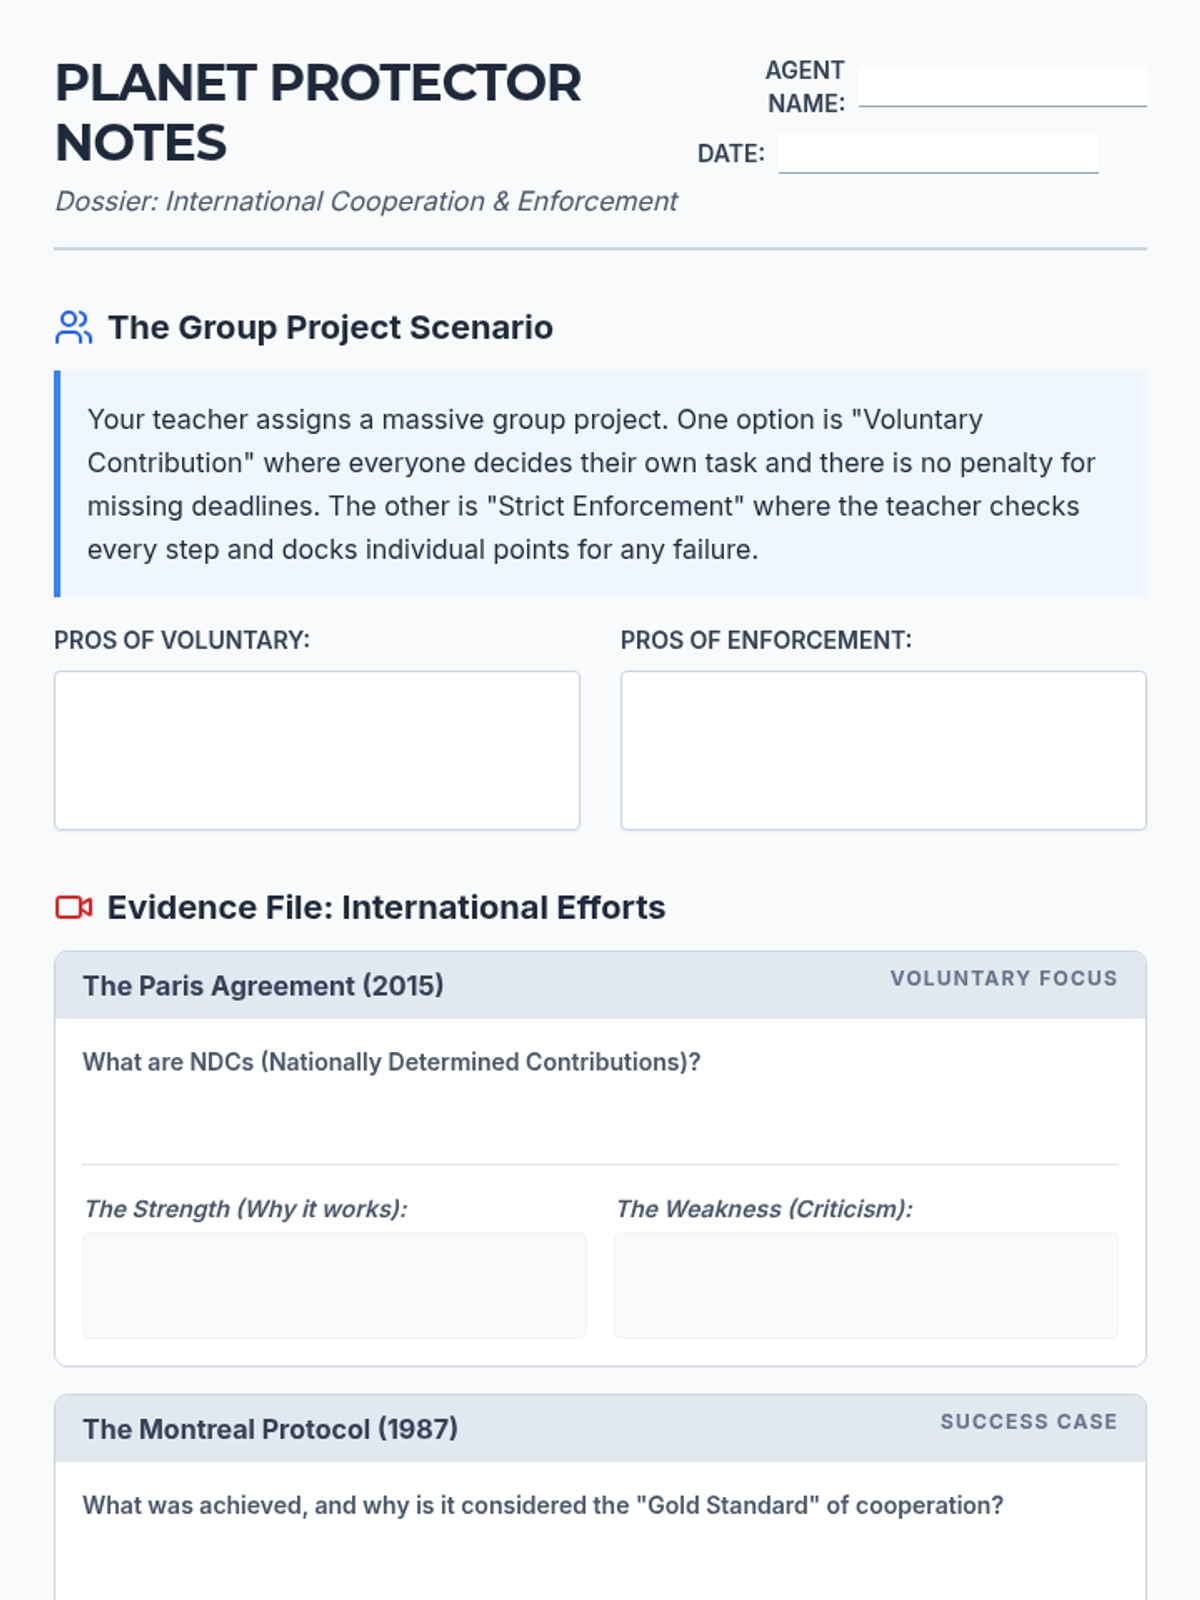Image resolution: width=1200 pixels, height=1600 pixels.
Task: Click the NDCs question text
Action: point(391,1062)
